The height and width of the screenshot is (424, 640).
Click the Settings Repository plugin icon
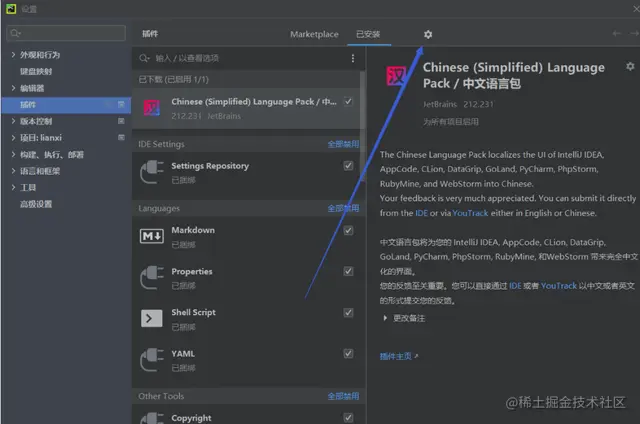coord(151,172)
